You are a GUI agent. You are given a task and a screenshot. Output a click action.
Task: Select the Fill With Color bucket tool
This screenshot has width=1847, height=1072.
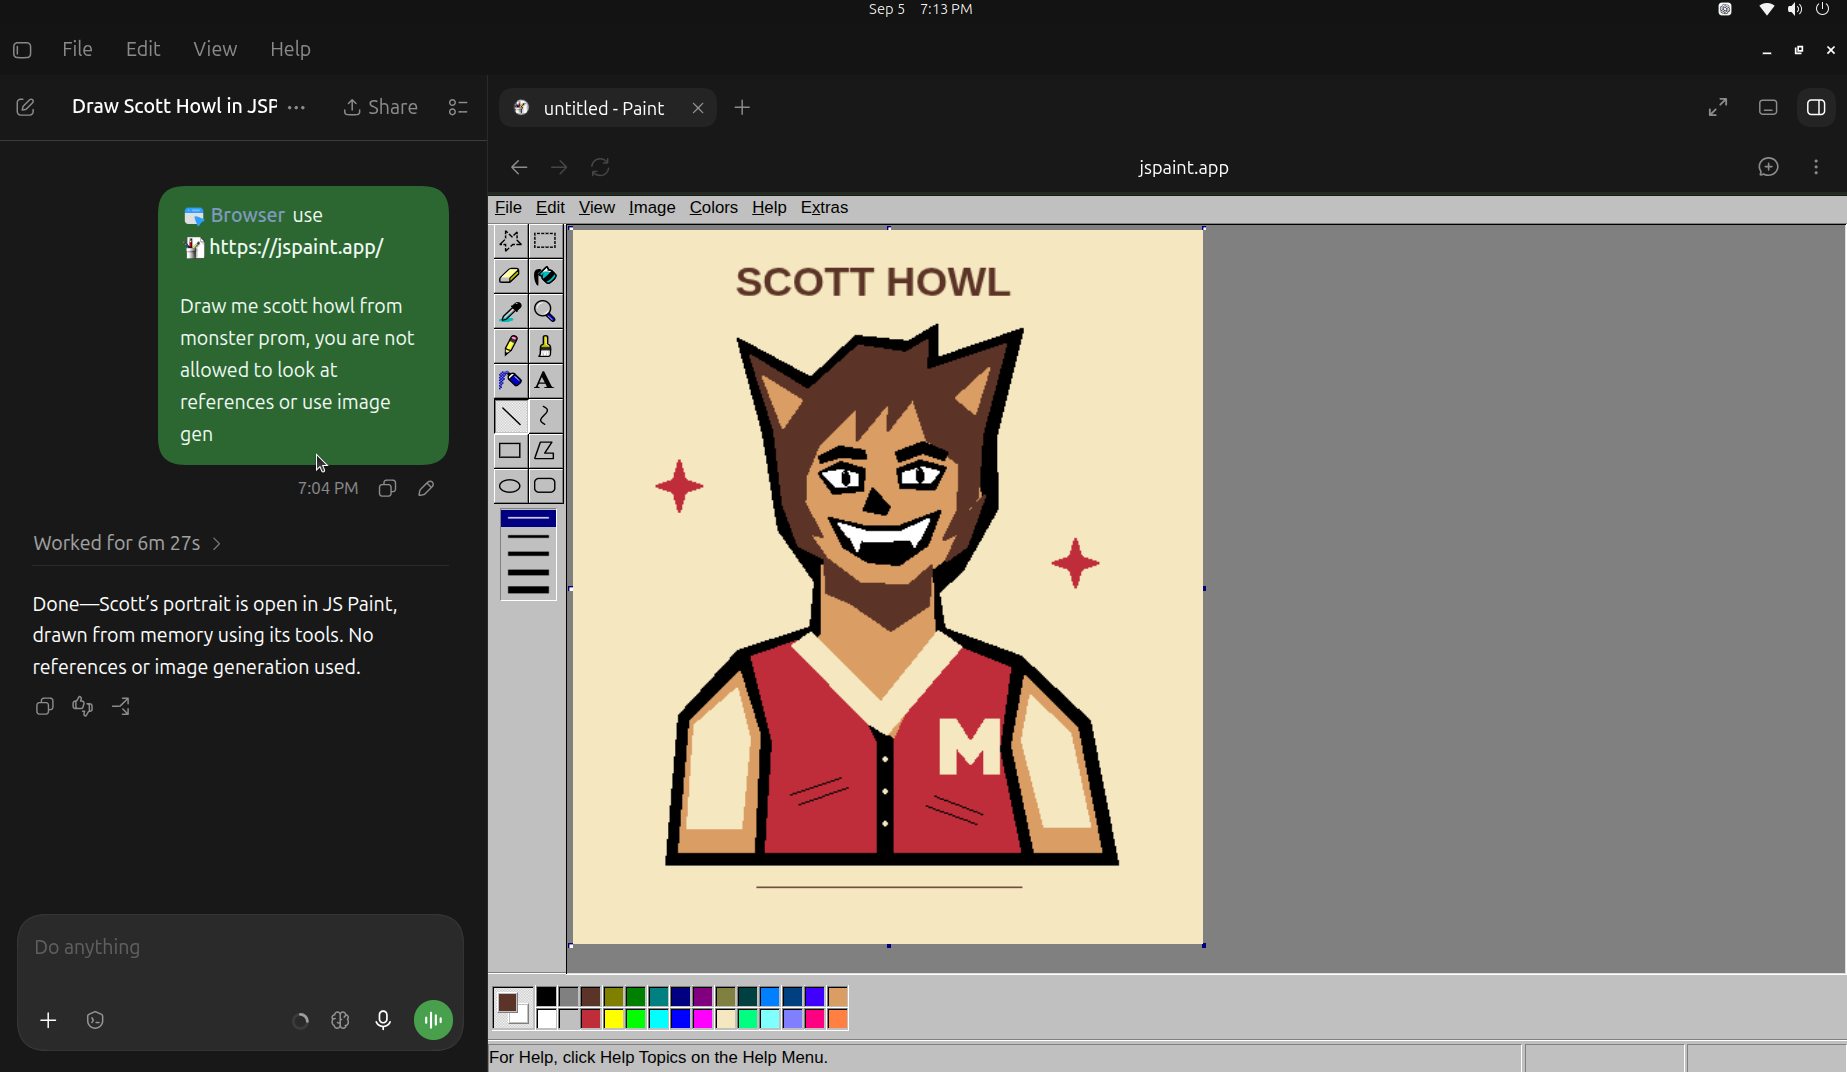pos(545,276)
